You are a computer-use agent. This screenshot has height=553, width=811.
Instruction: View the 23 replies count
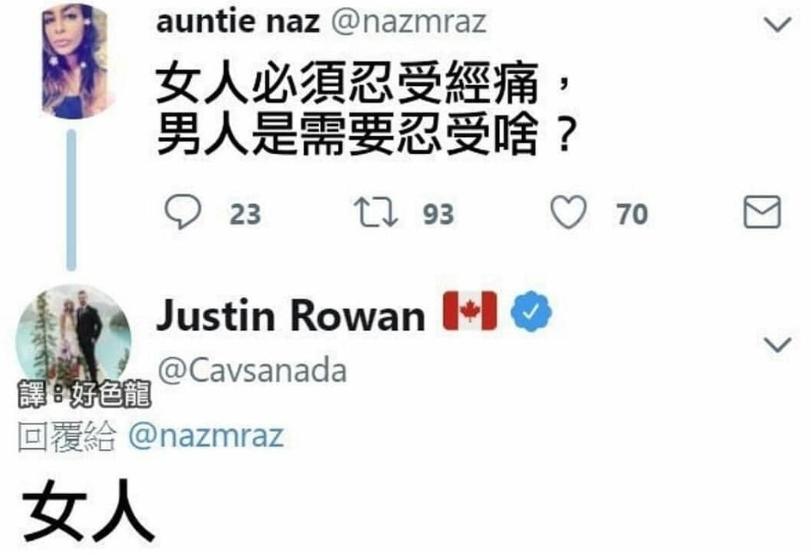245,214
